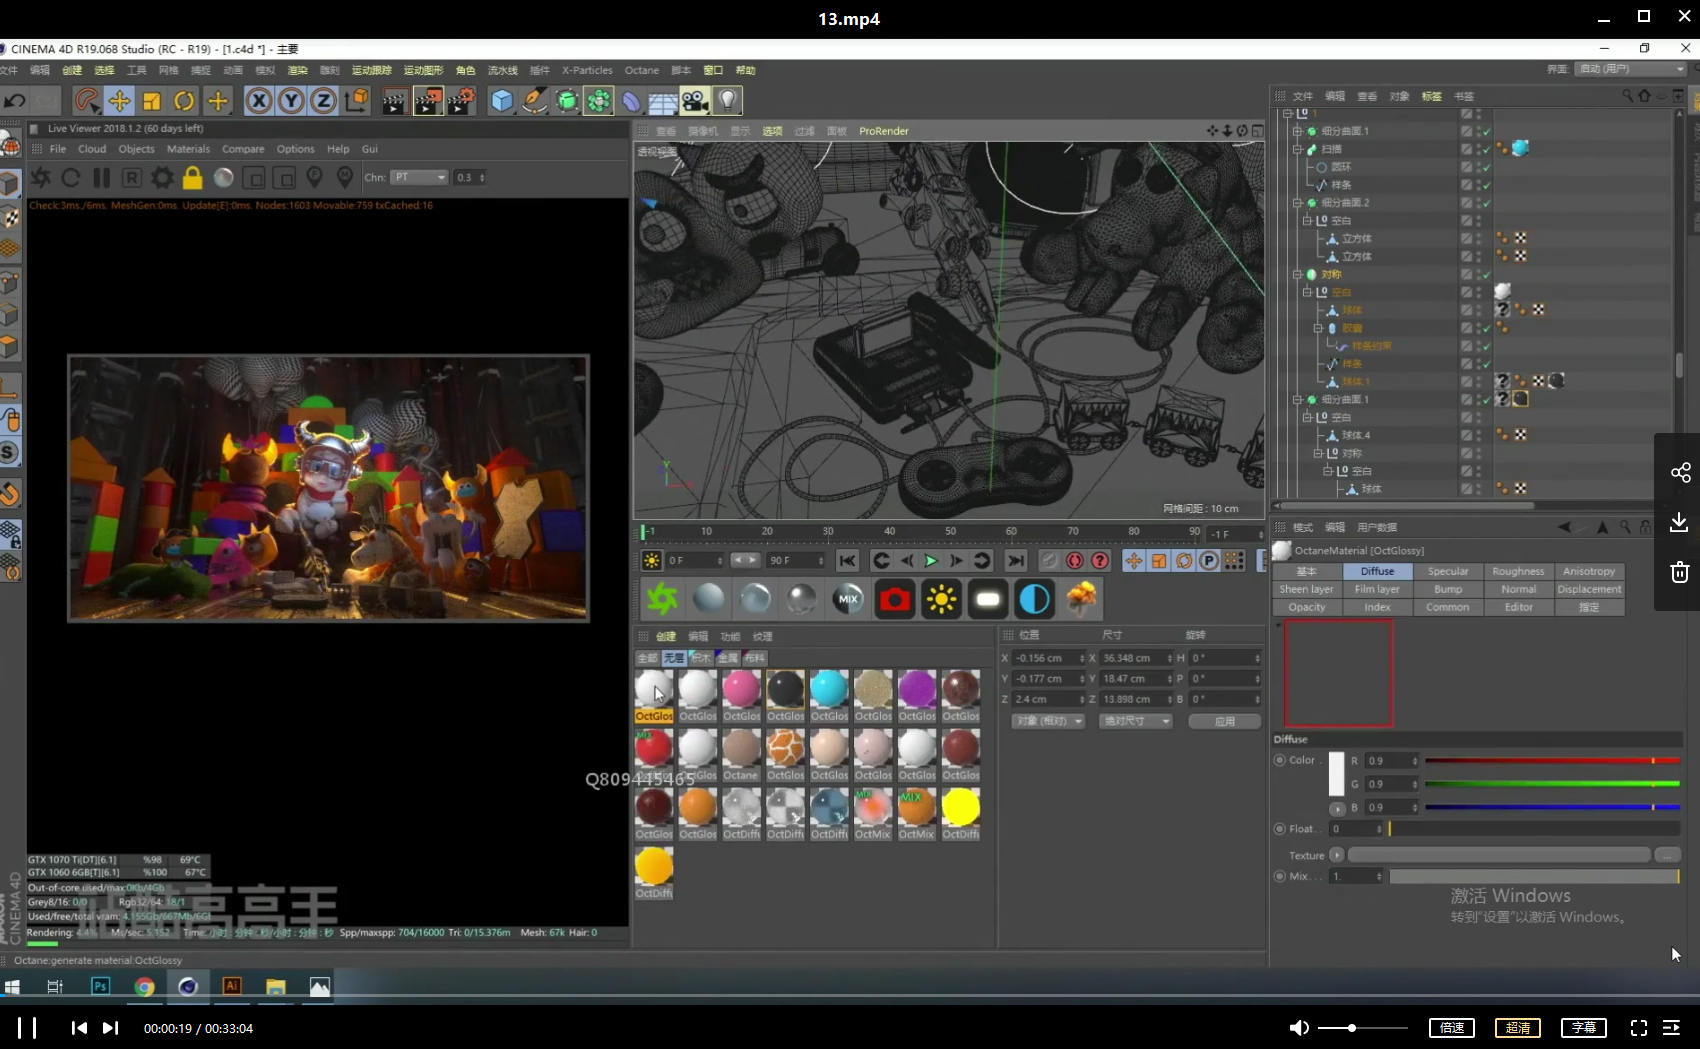Image resolution: width=1700 pixels, height=1049 pixels.
Task: Click the cube primitive icon
Action: [x=502, y=101]
